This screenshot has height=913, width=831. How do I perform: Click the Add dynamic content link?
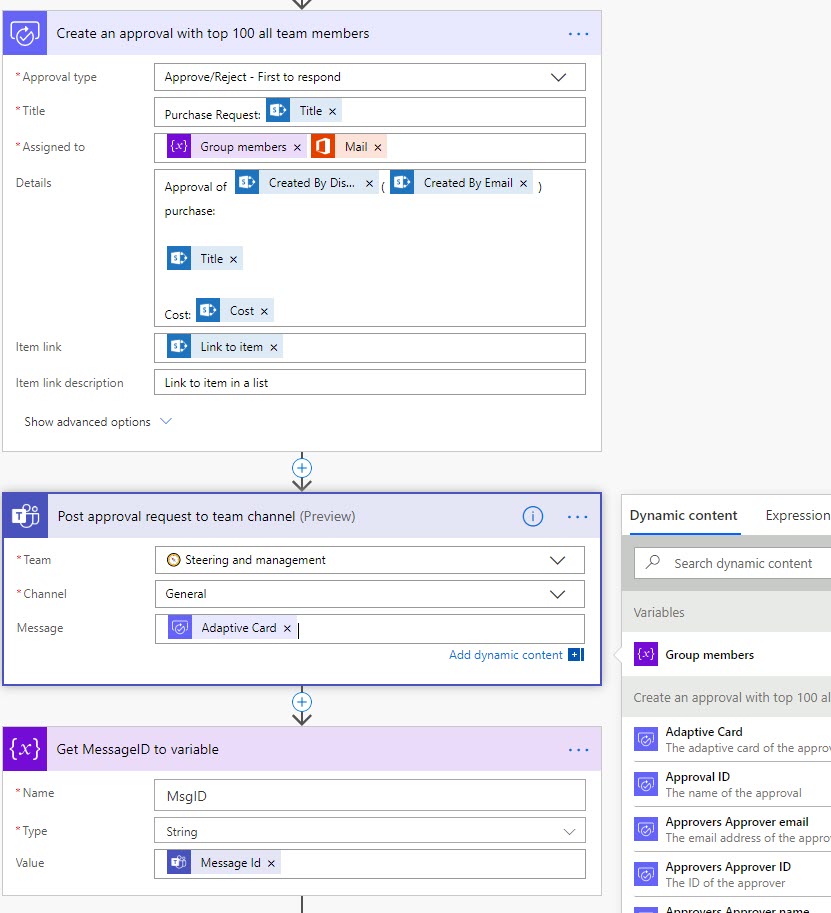pos(506,655)
